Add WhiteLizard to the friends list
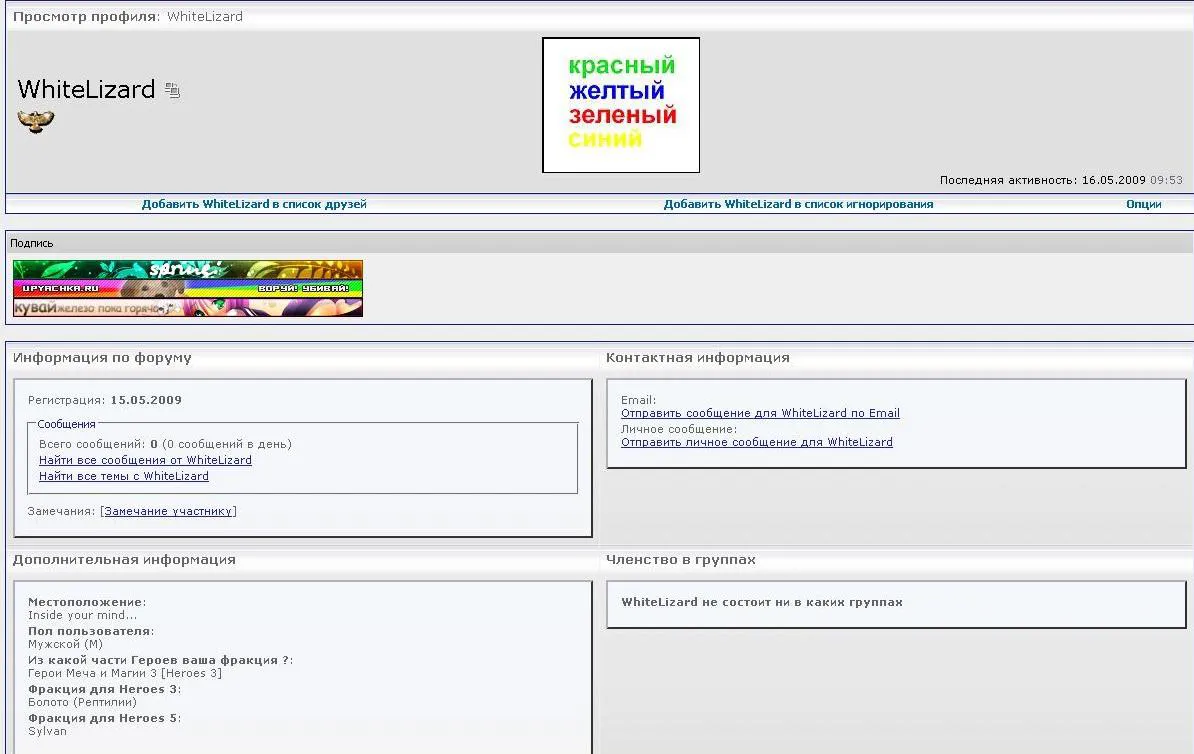Screen dimensions: 1194x754 [x=254, y=204]
